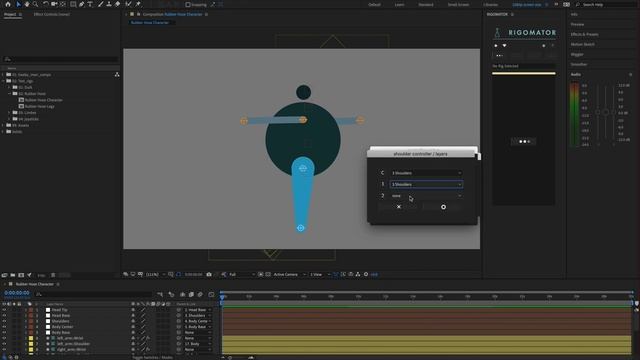Select the Type text tool

tap(90, 4)
